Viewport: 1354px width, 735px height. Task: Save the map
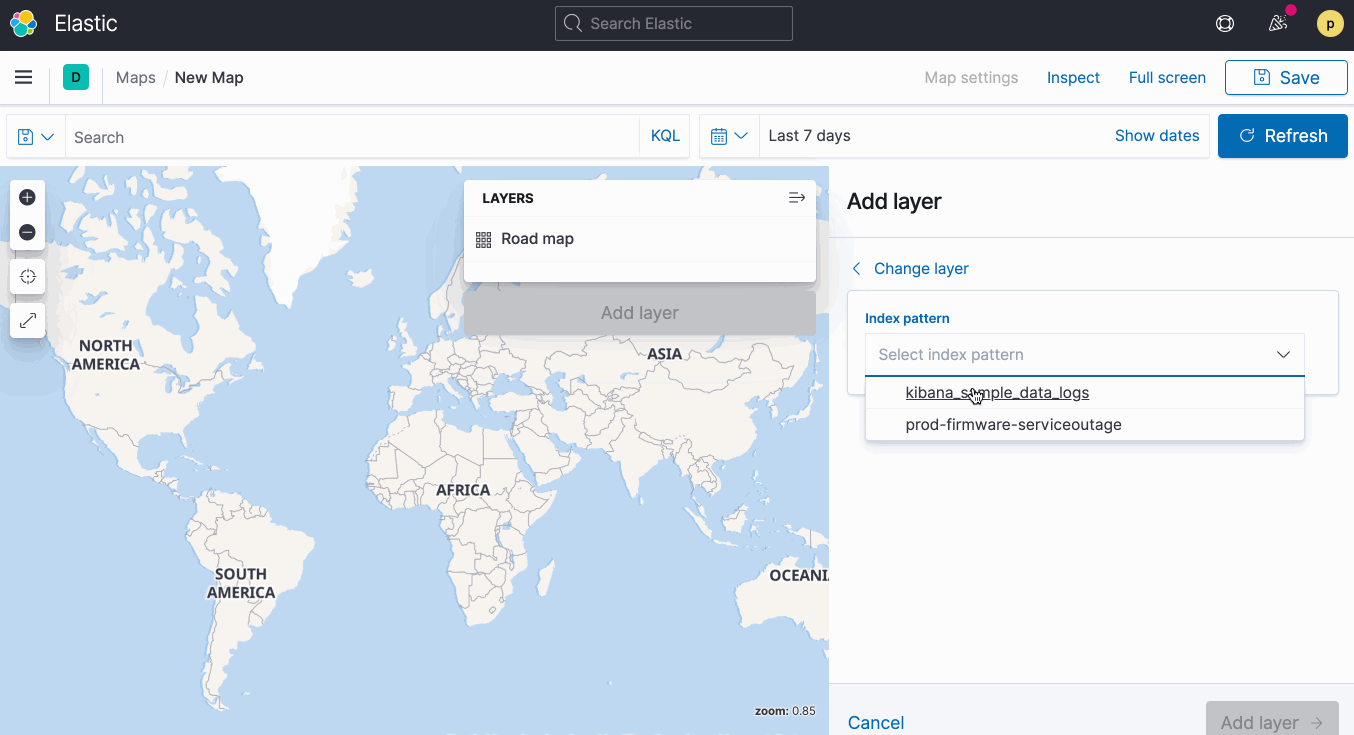(1286, 77)
